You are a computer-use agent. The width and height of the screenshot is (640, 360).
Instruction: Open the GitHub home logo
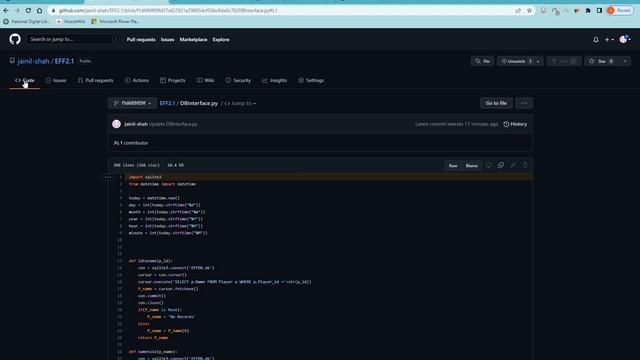click(15, 39)
